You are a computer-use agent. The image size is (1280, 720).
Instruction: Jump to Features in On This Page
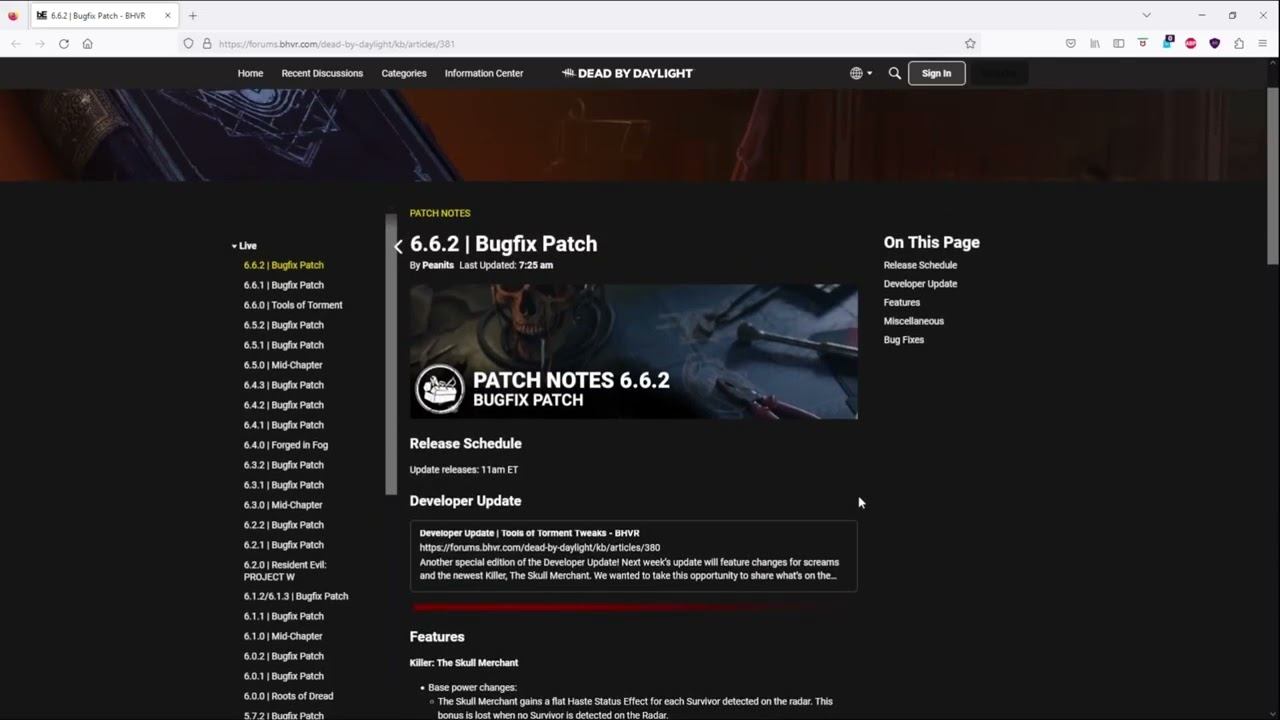coord(902,302)
